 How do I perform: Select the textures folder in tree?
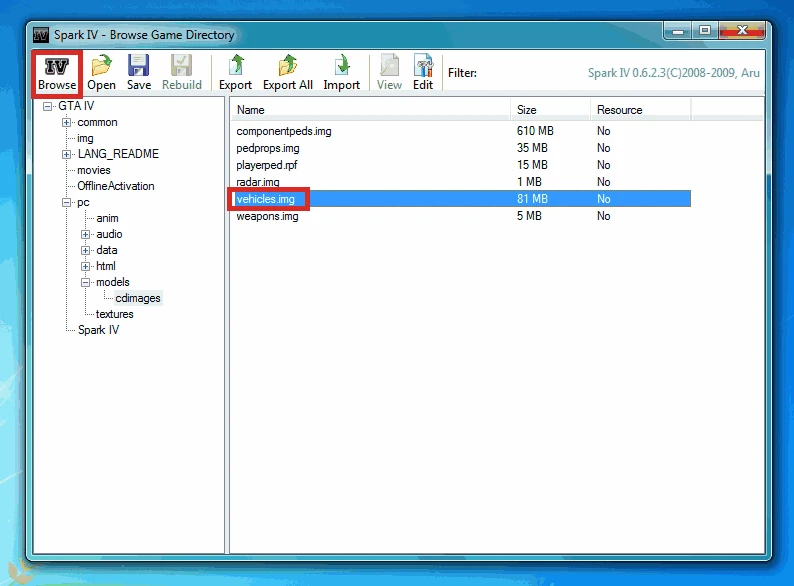coord(114,314)
